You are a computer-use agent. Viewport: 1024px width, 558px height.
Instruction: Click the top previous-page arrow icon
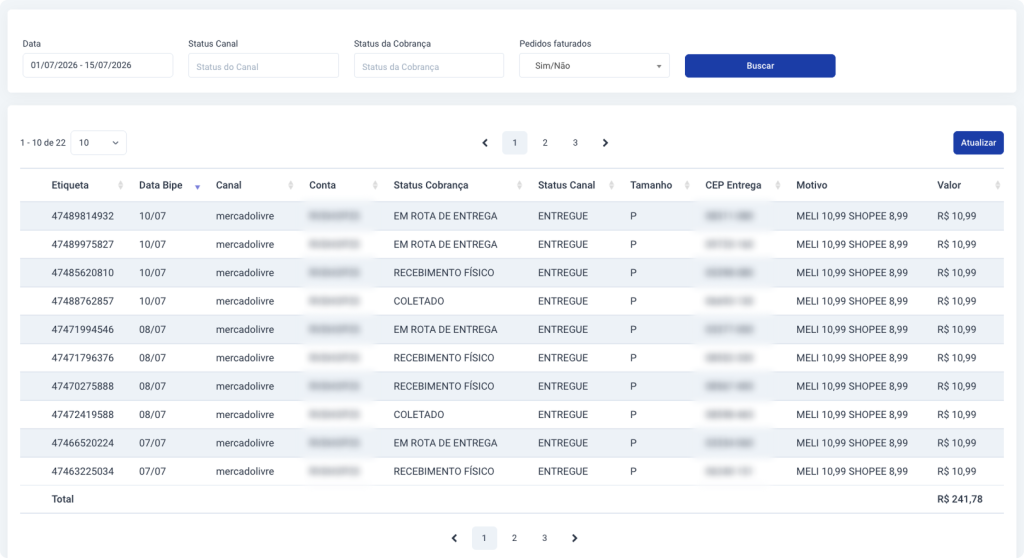click(x=485, y=142)
